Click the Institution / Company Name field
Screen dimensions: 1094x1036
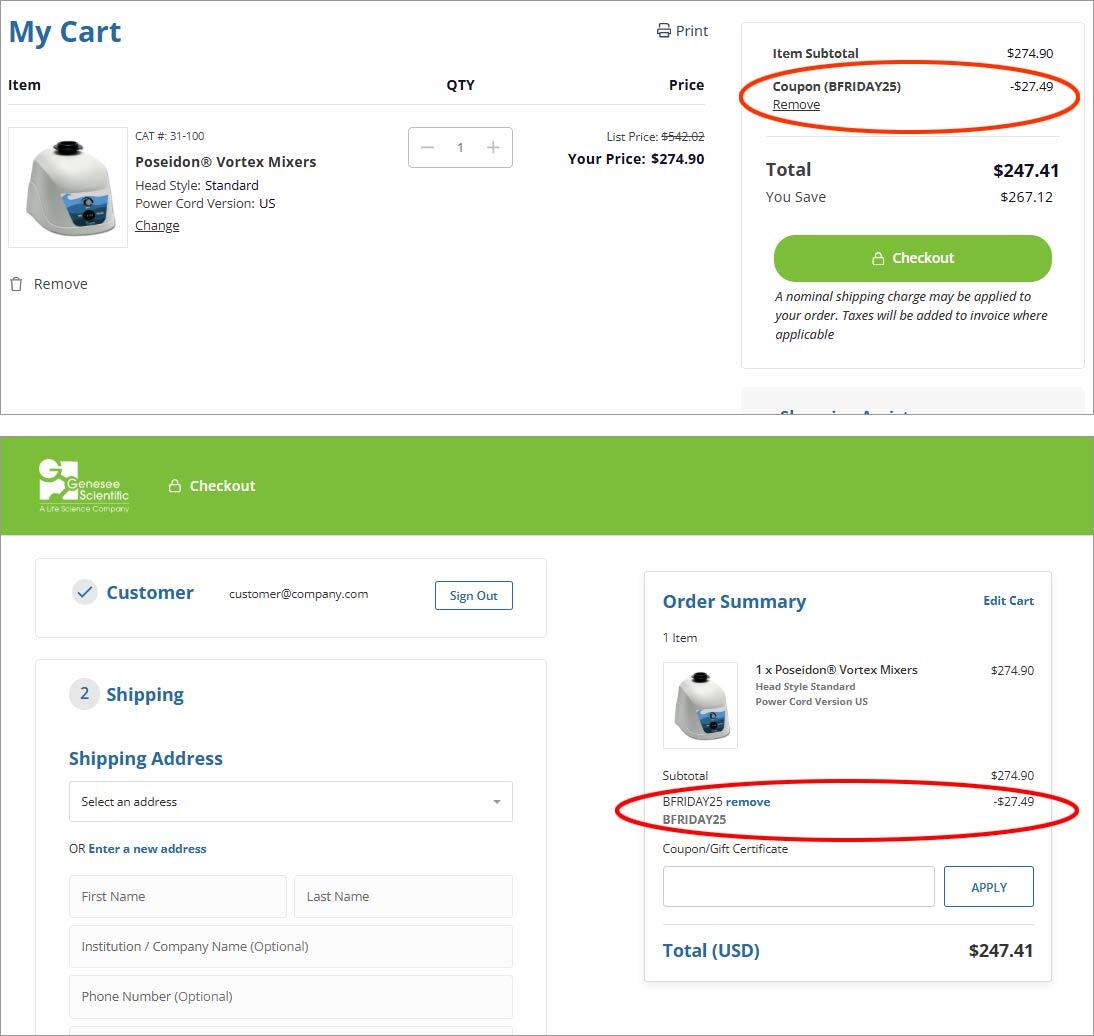click(x=290, y=947)
